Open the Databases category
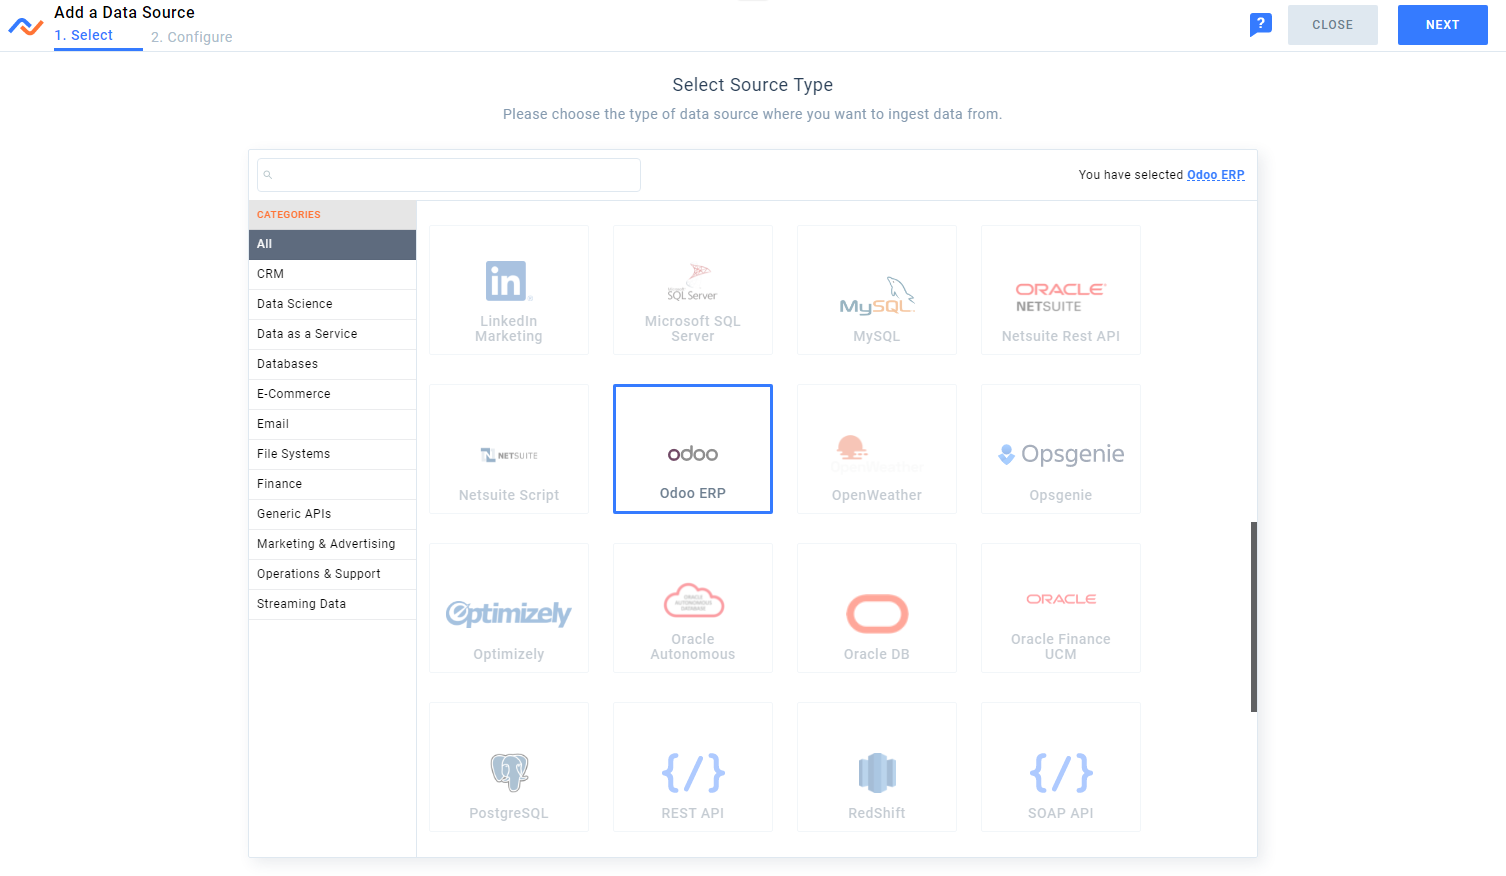The height and width of the screenshot is (876, 1506). coord(332,364)
